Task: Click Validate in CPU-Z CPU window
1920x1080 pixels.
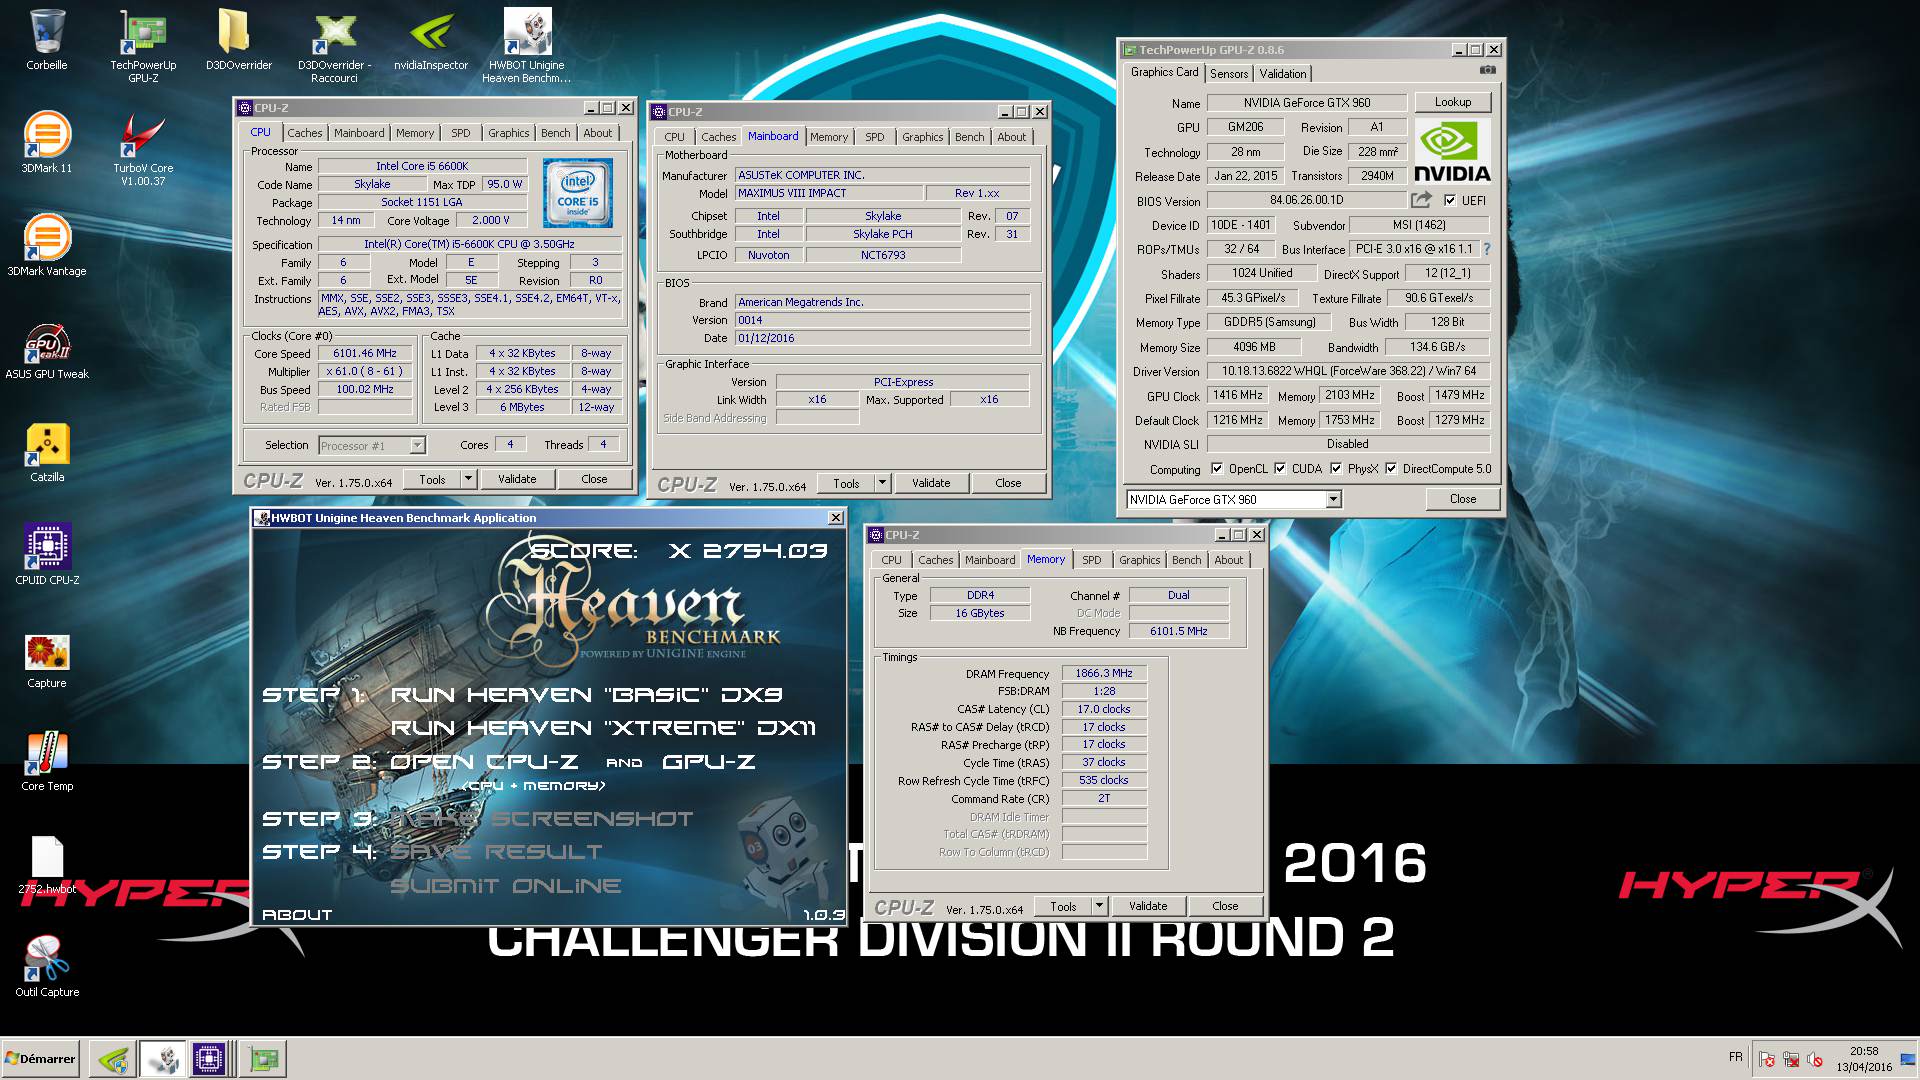Action: [x=517, y=479]
